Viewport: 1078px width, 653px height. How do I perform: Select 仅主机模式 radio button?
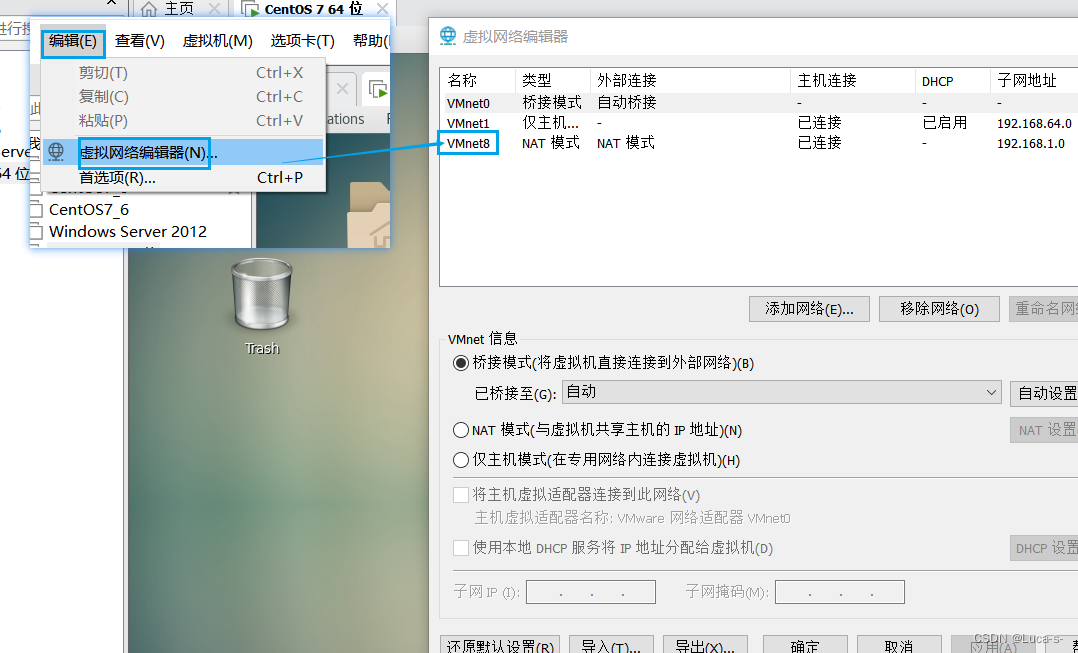click(461, 460)
